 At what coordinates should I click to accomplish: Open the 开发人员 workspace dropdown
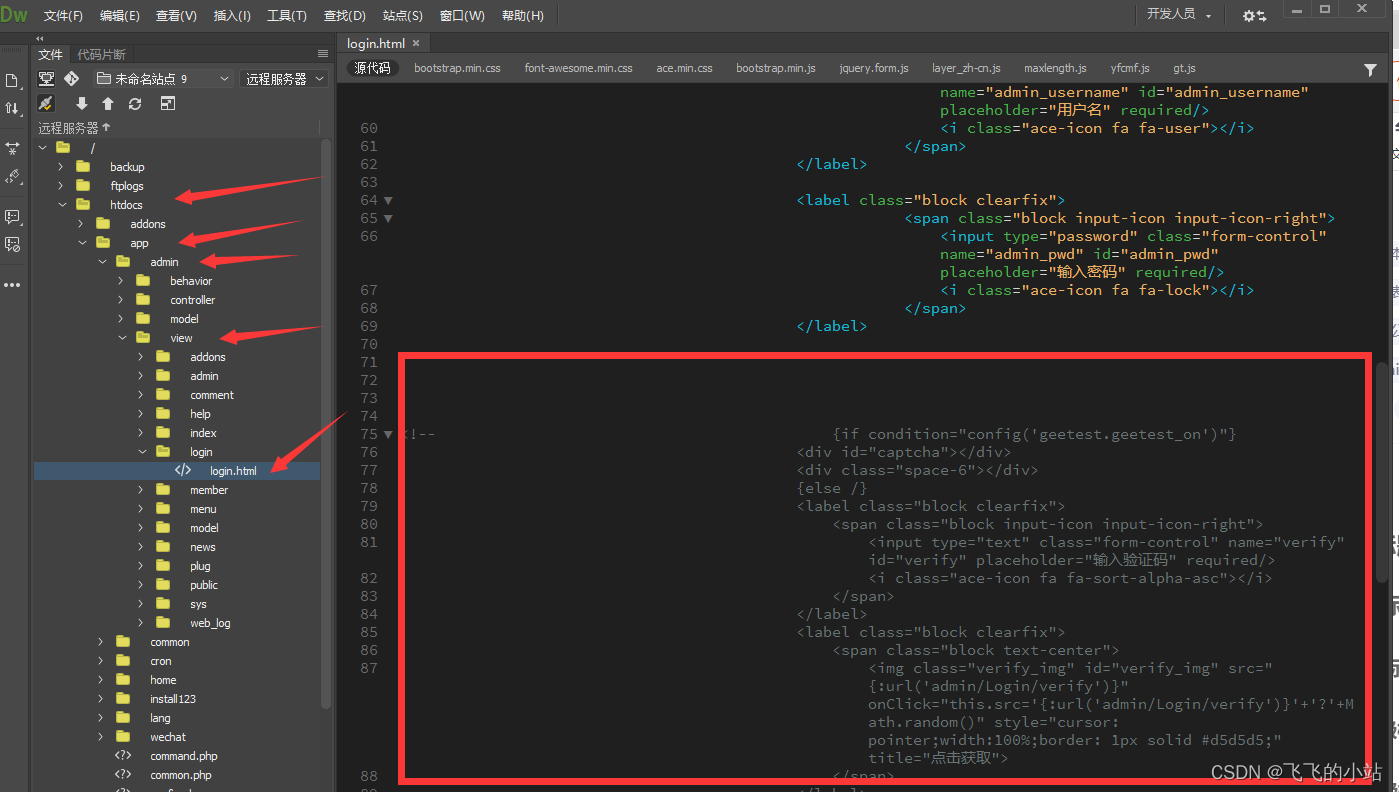[x=1179, y=14]
